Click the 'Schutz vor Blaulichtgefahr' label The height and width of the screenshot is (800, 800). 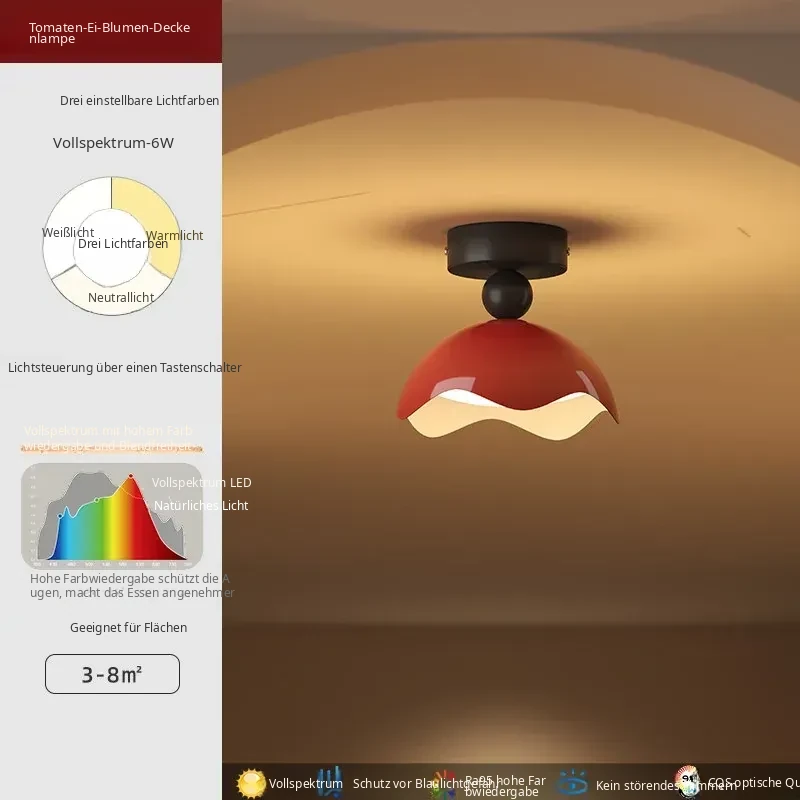[x=424, y=784]
